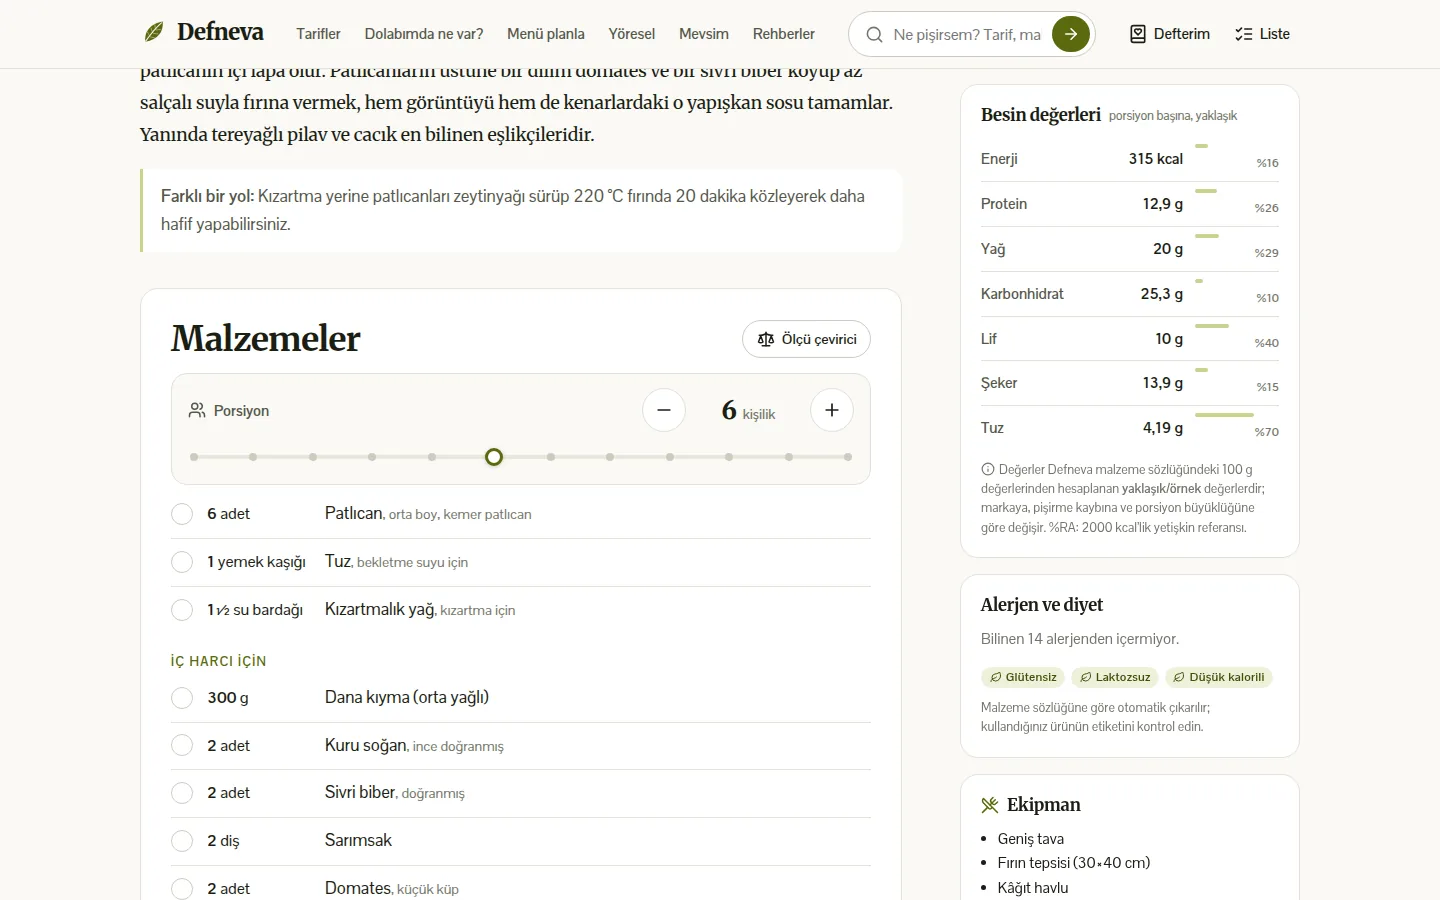Check off Domates küçük küp ingredient
The height and width of the screenshot is (900, 1440).
[x=182, y=889]
